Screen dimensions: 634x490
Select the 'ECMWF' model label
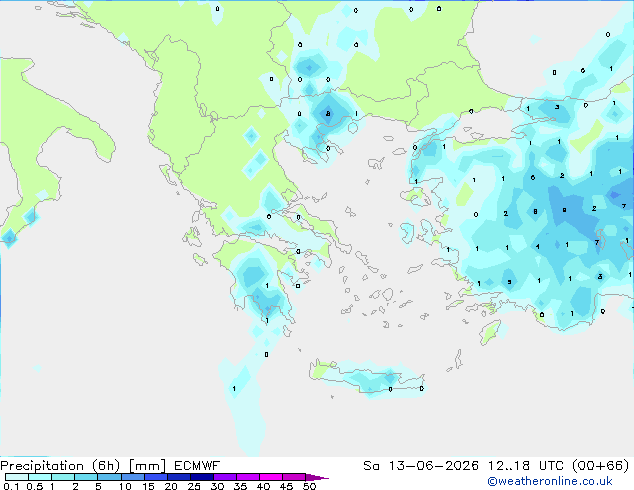(x=197, y=466)
